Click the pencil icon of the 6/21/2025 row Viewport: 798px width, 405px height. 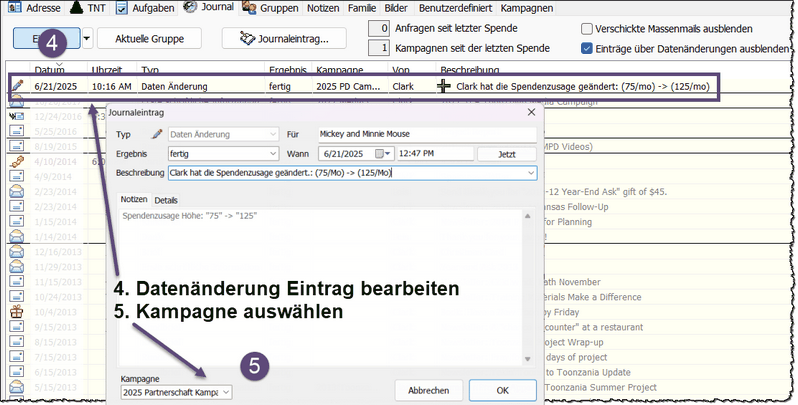point(17,86)
